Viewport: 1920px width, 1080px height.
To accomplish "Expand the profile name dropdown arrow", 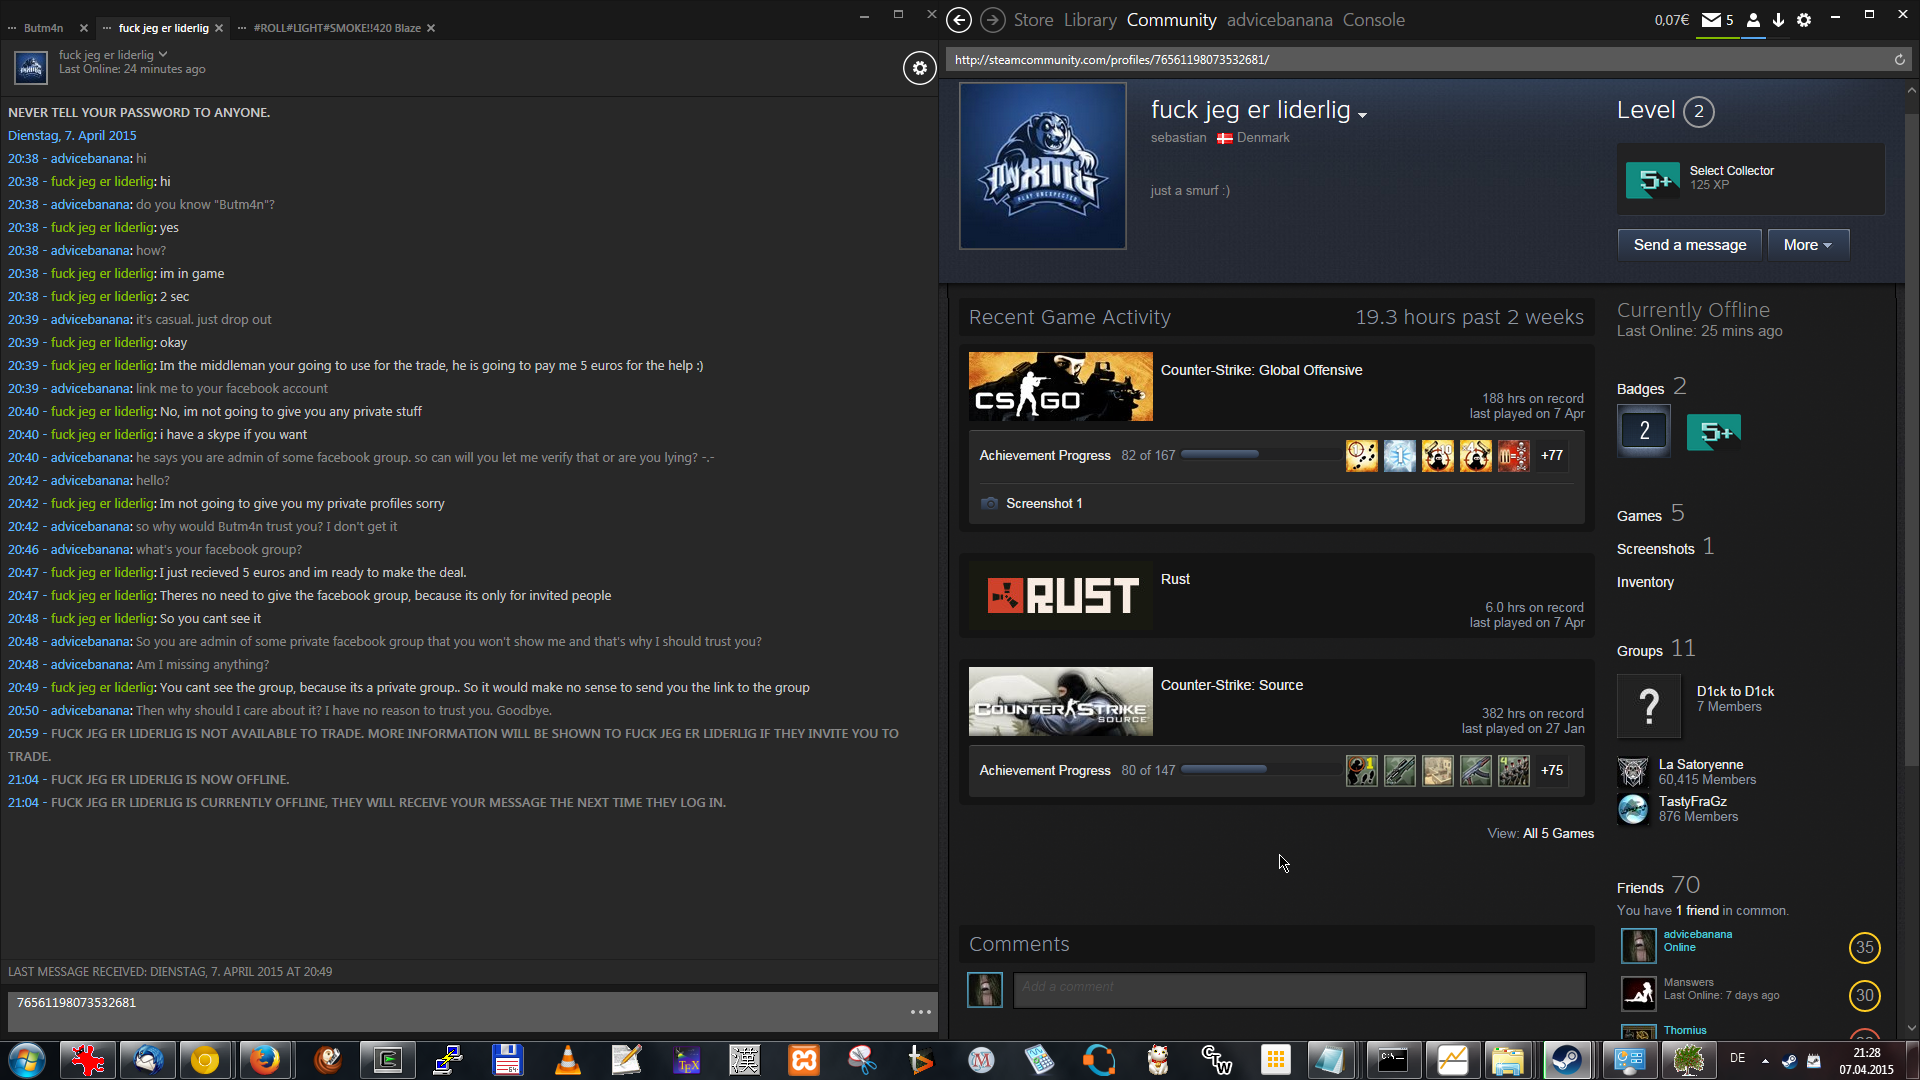I will coord(1362,116).
